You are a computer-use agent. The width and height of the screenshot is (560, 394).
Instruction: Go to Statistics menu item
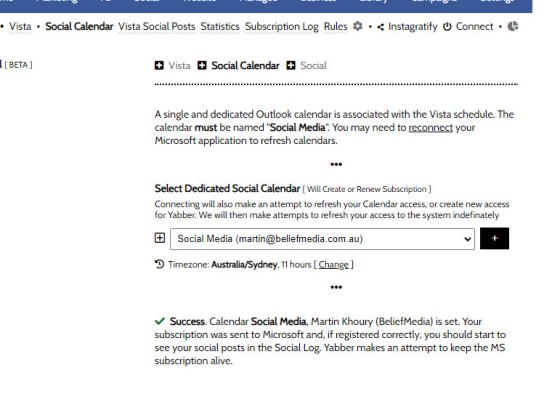pos(220,26)
